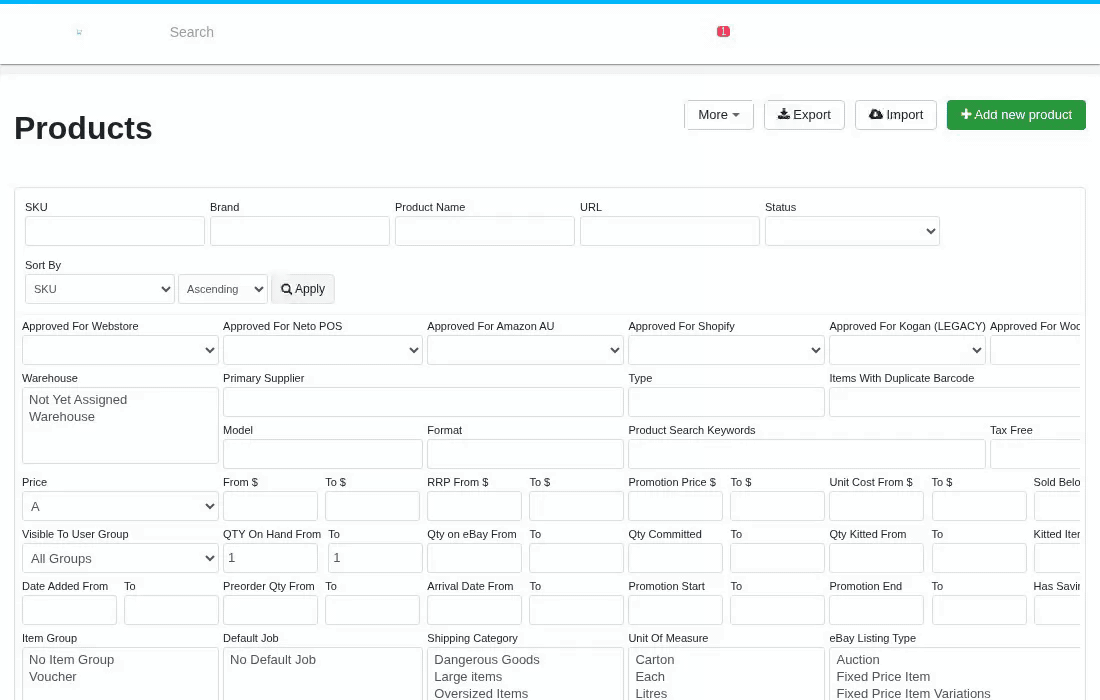Click into the Brand filter field
The width and height of the screenshot is (1100, 700).
300,231
